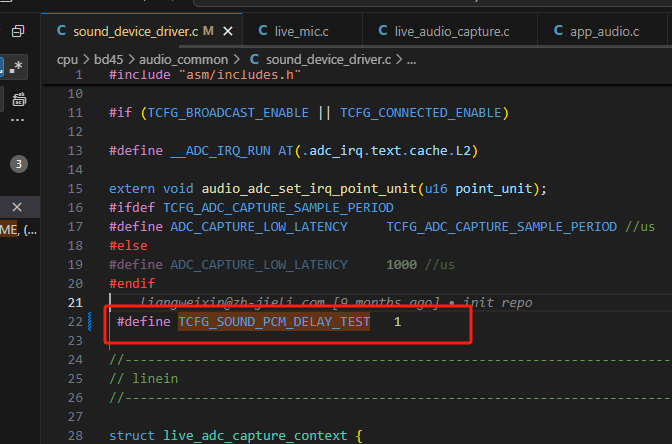Viewport: 672px width, 444px height.
Task: Click the '#else' directive on line 18
Action: pyautogui.click(x=128, y=246)
